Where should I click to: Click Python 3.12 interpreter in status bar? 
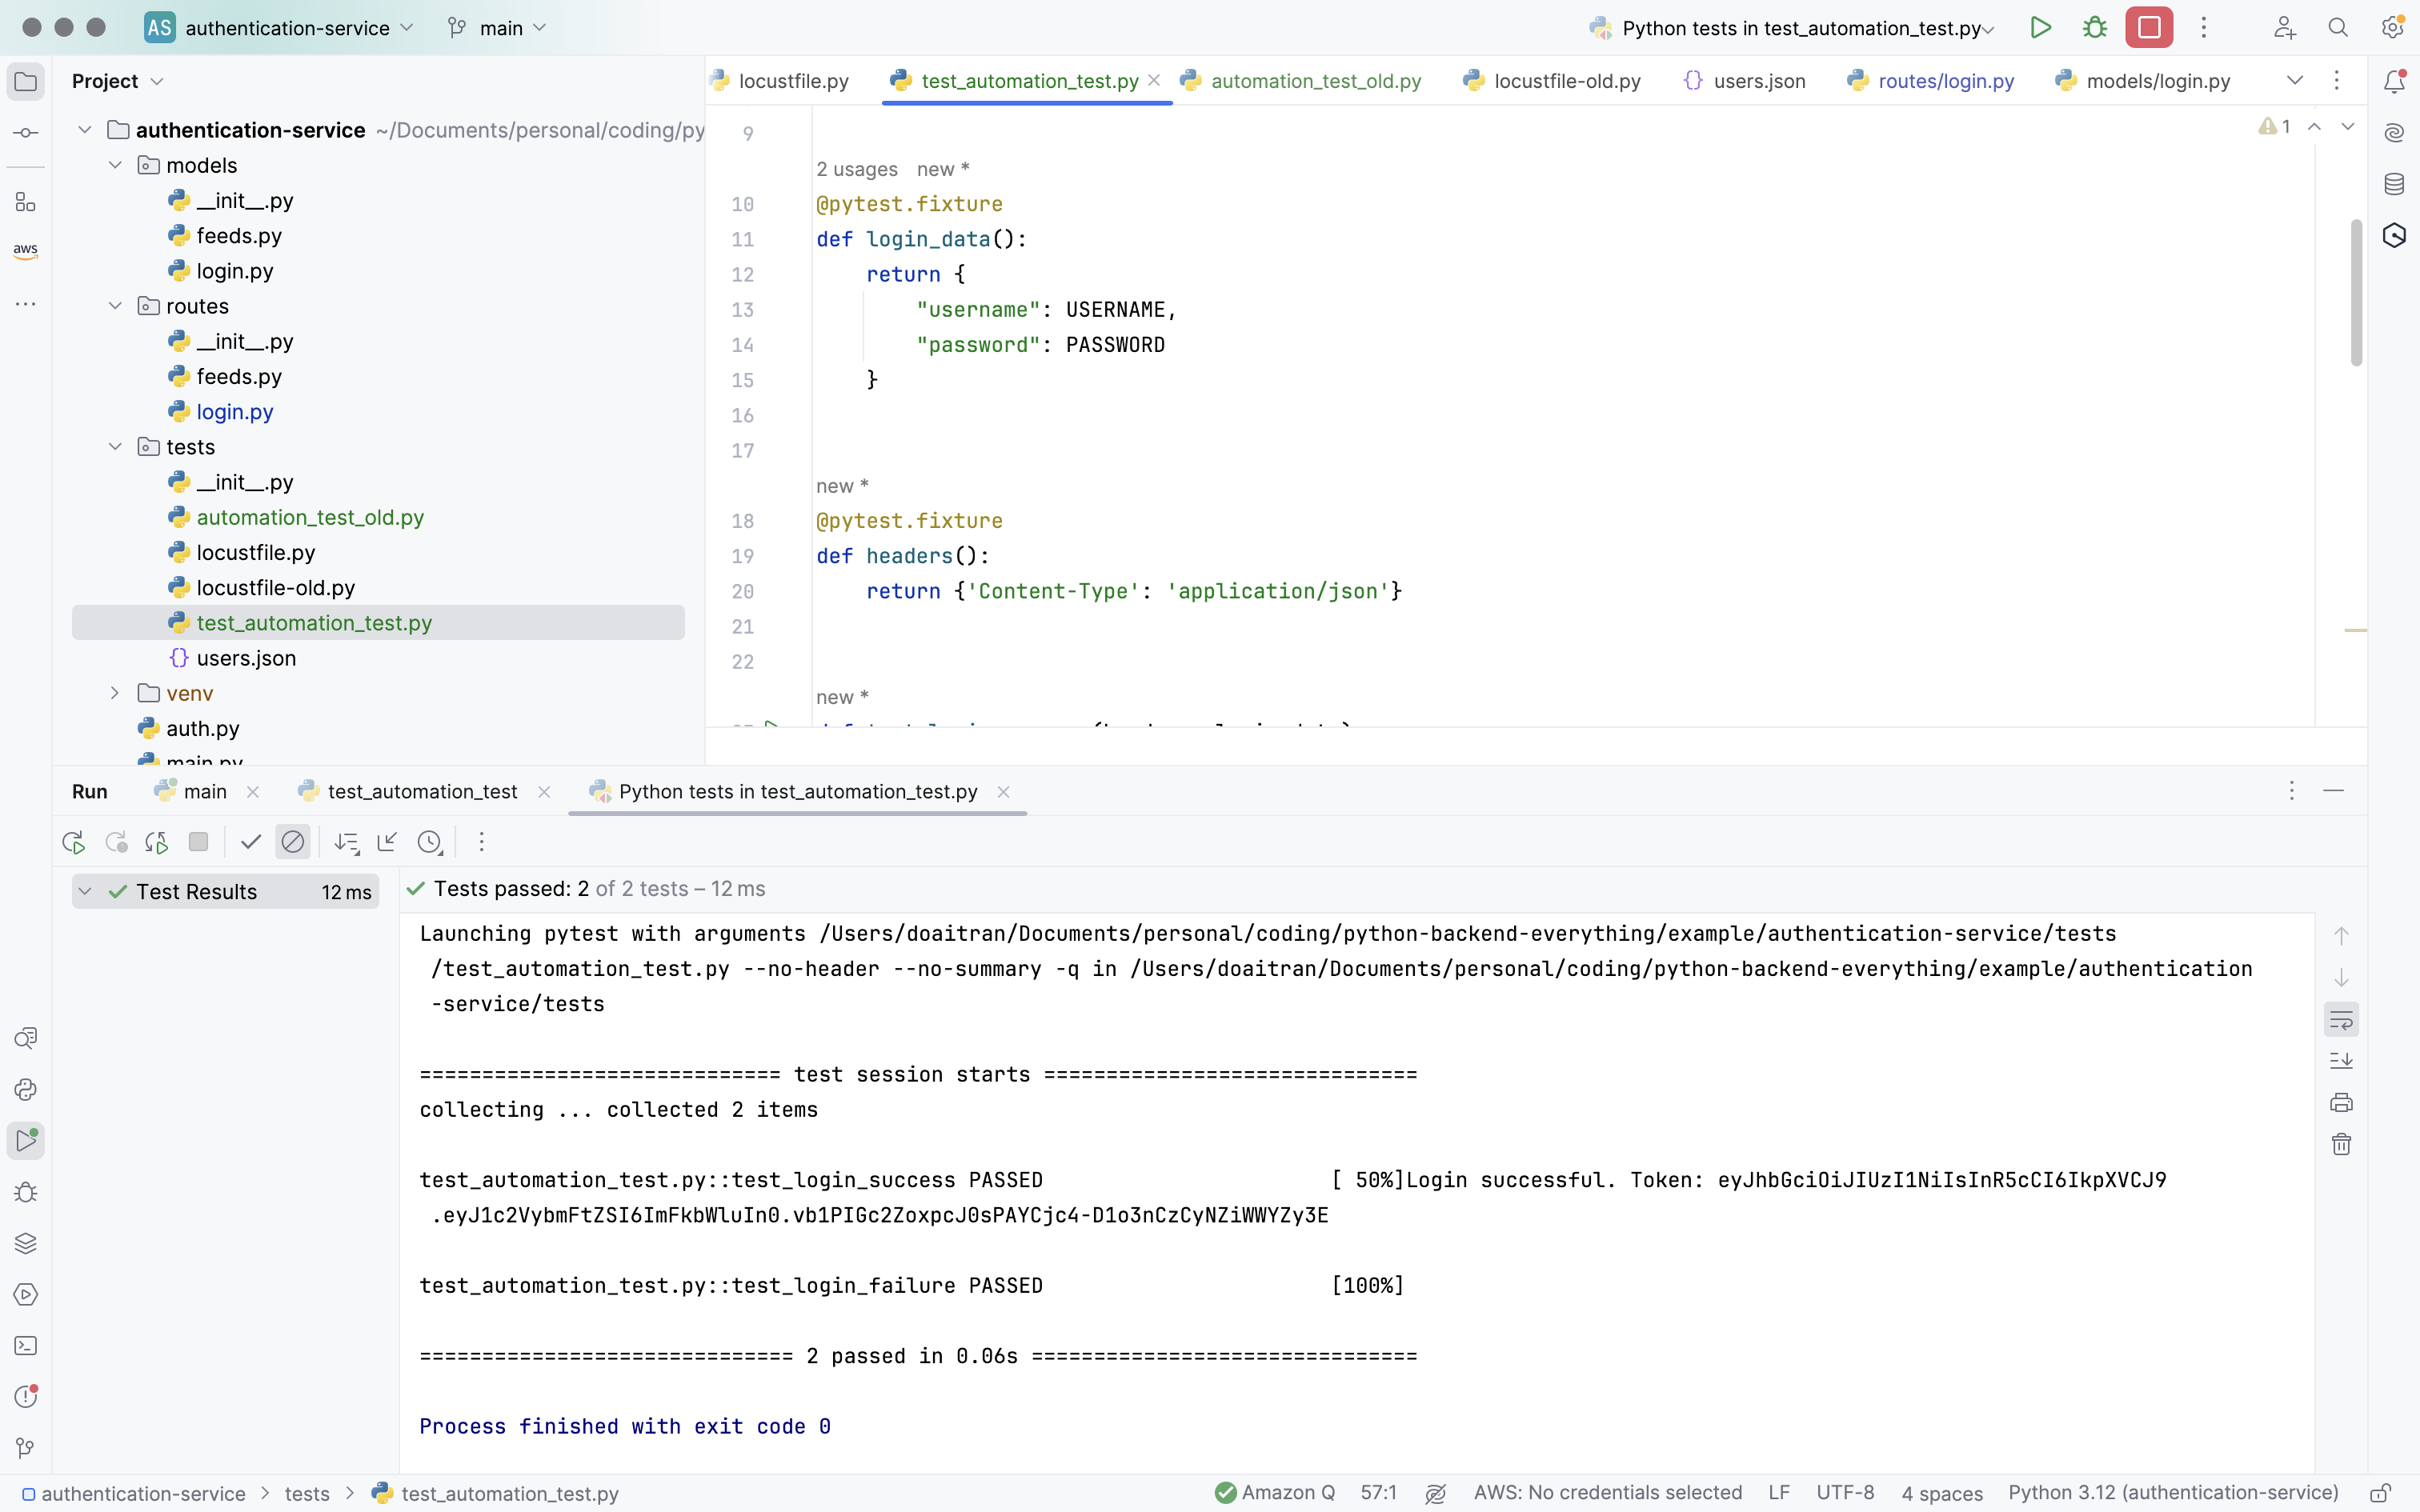click(x=2173, y=1493)
